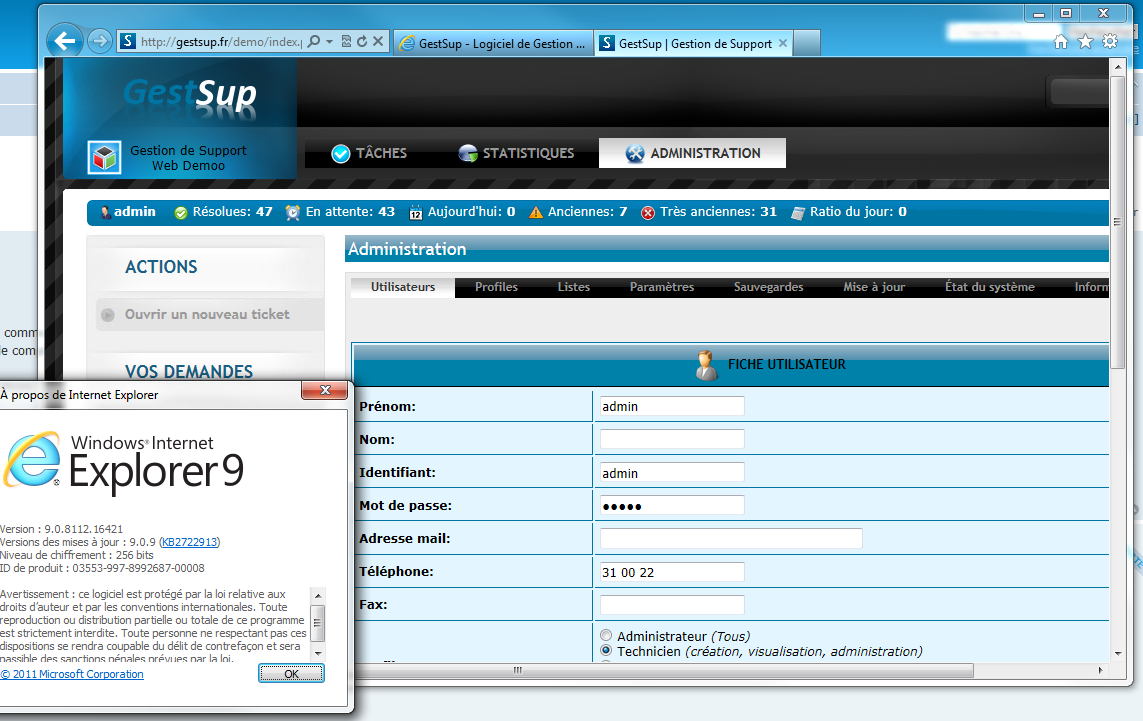Select the Listes tab
Screen dimensions: 1143x721
(574, 287)
